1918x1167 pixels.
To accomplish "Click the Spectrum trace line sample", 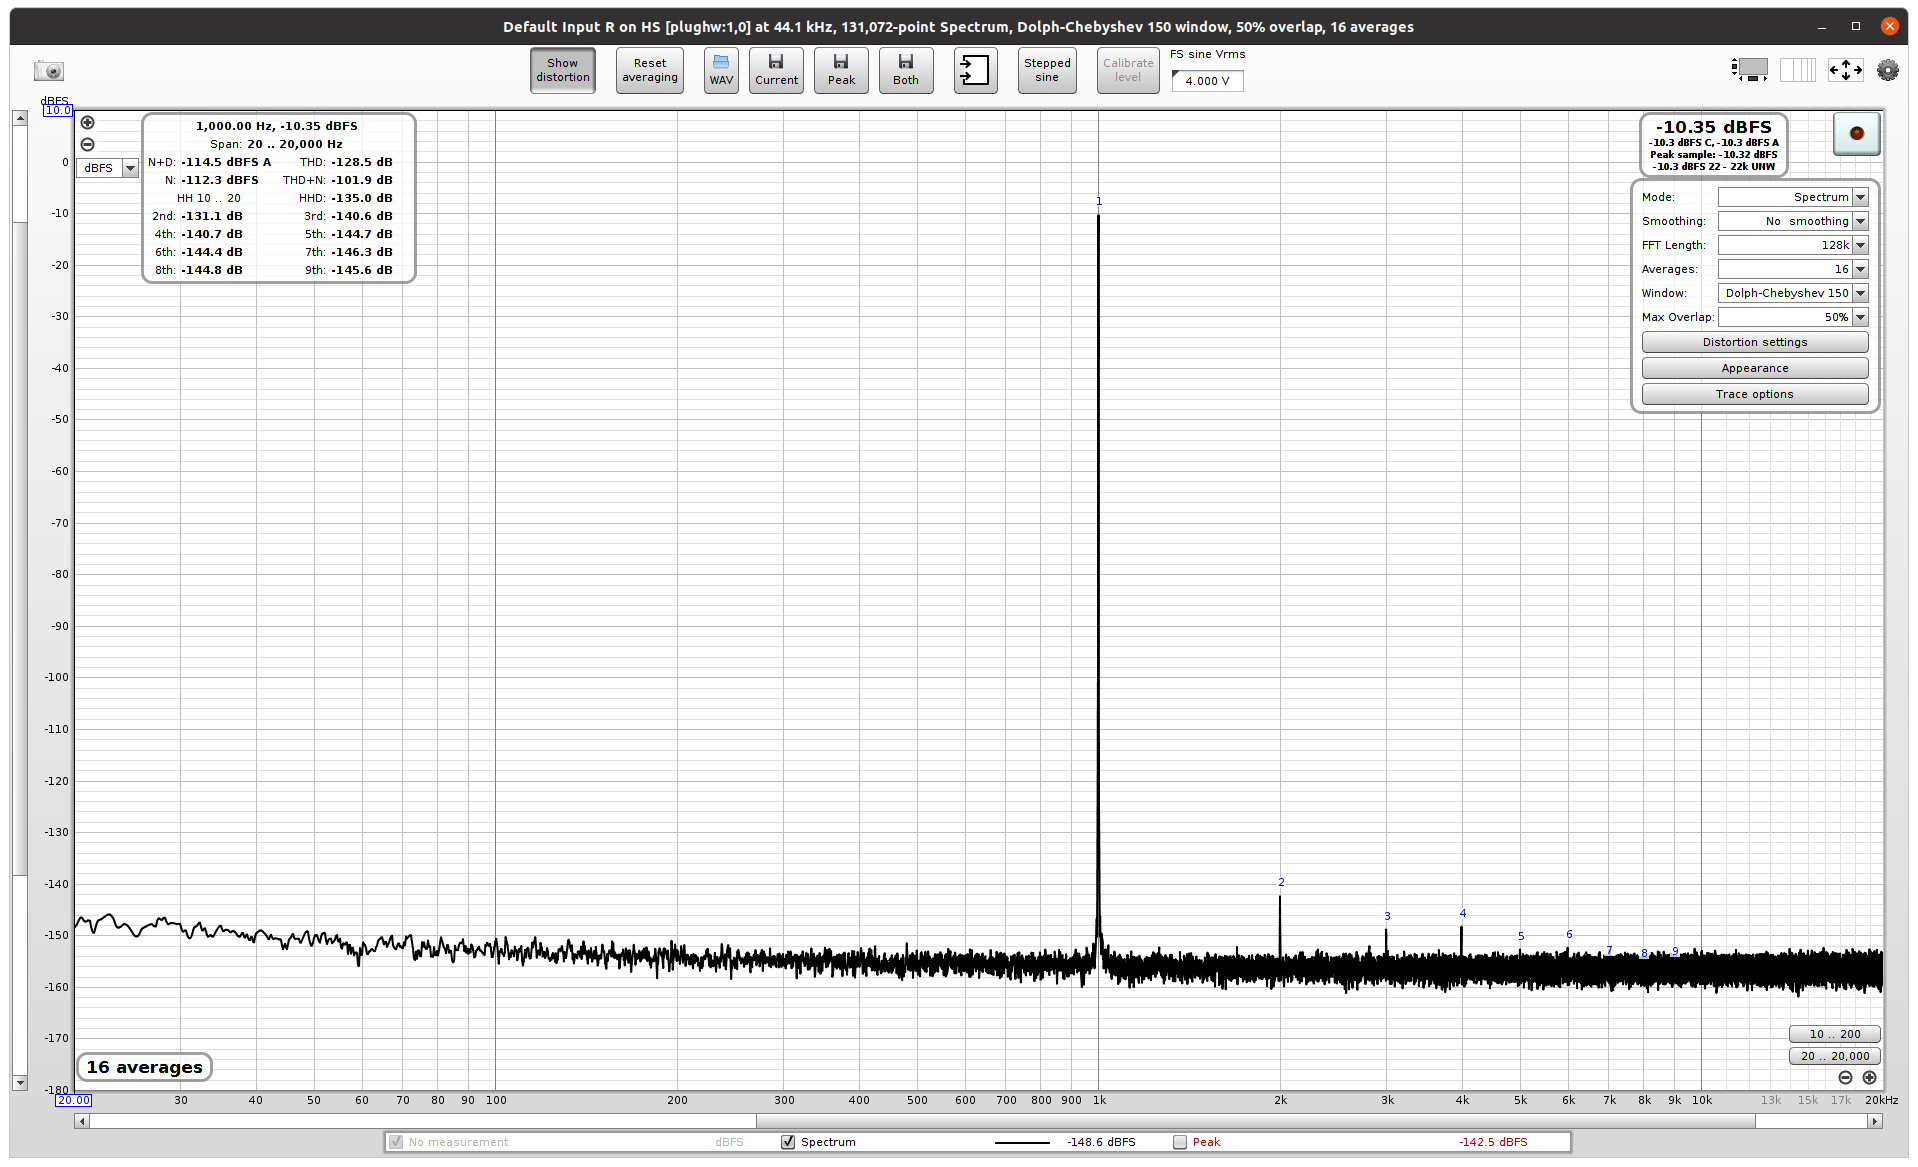I will [1022, 1142].
